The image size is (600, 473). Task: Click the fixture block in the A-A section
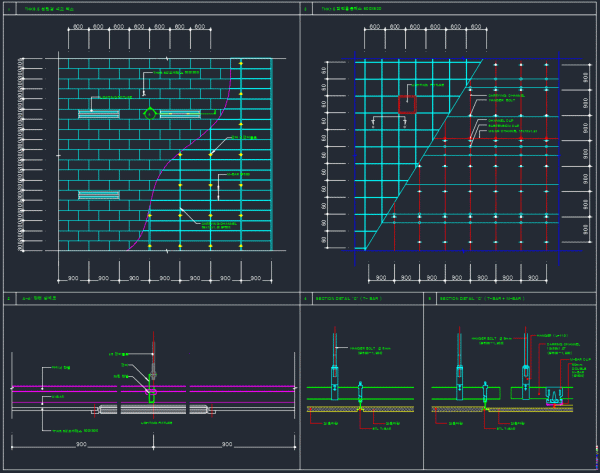(153, 409)
